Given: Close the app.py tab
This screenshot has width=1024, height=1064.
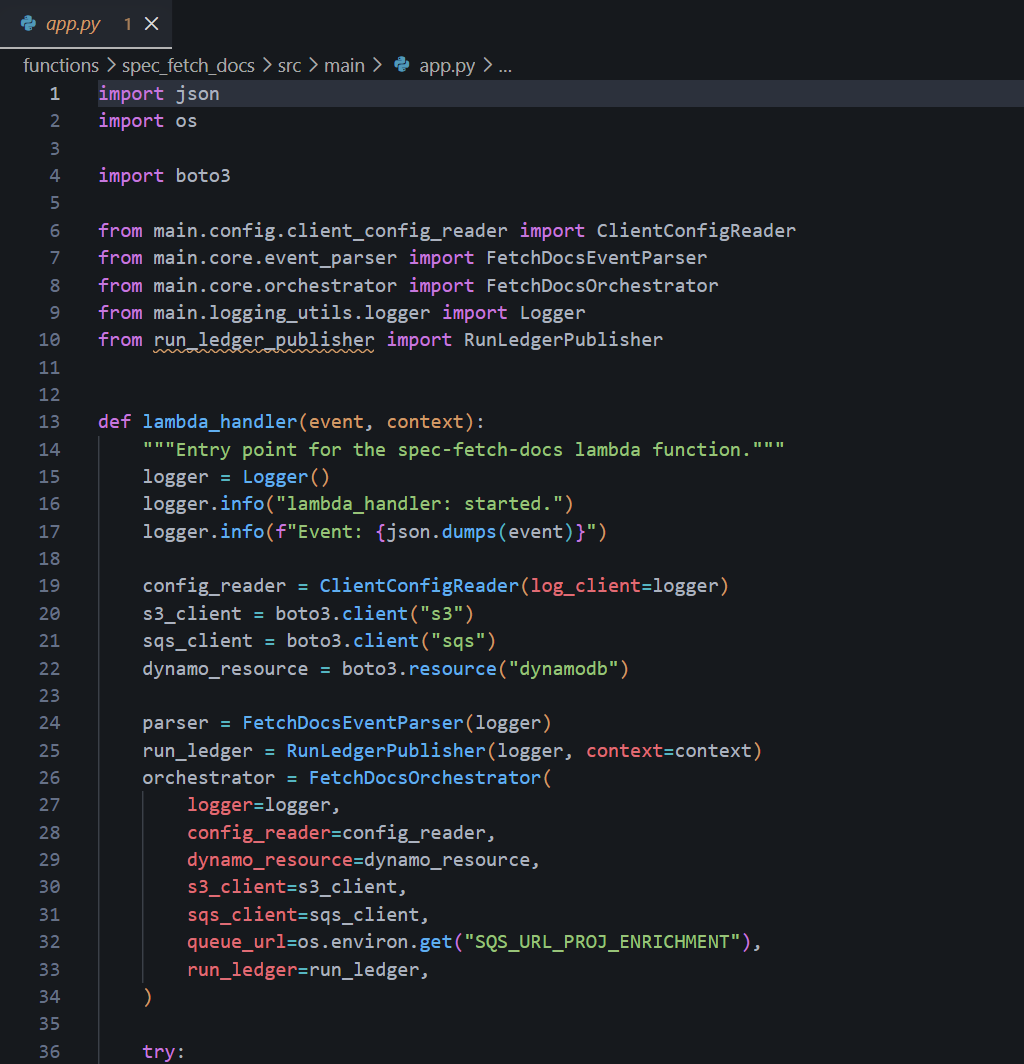Looking at the screenshot, I should click(152, 24).
